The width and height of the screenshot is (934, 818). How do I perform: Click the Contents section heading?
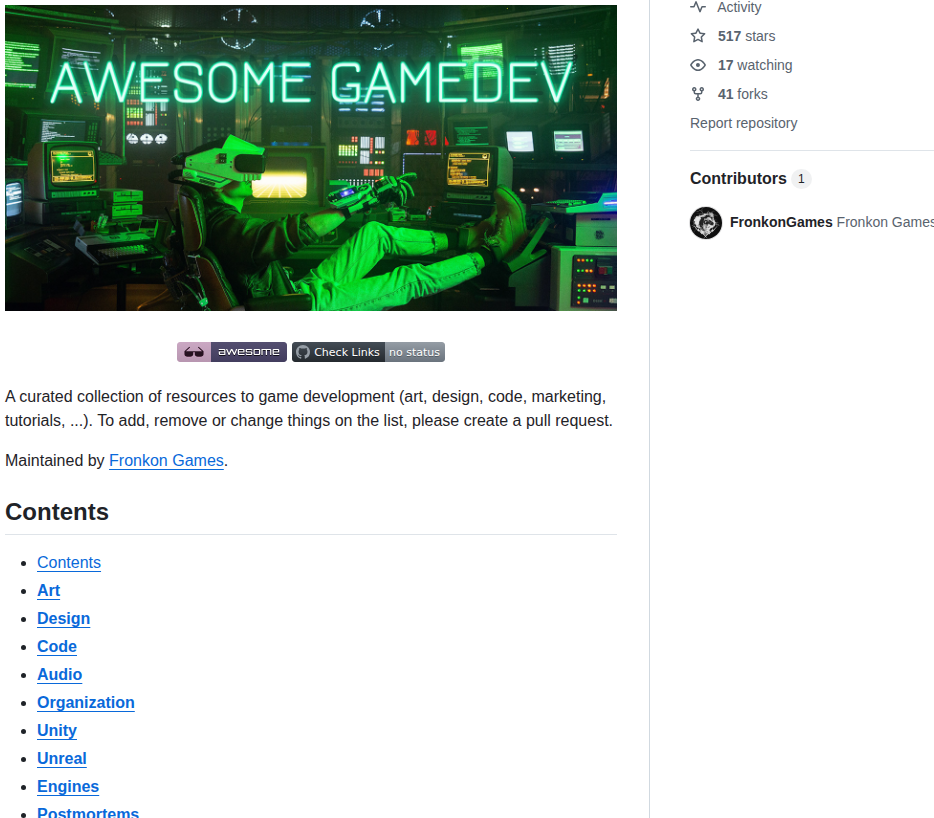(57, 512)
